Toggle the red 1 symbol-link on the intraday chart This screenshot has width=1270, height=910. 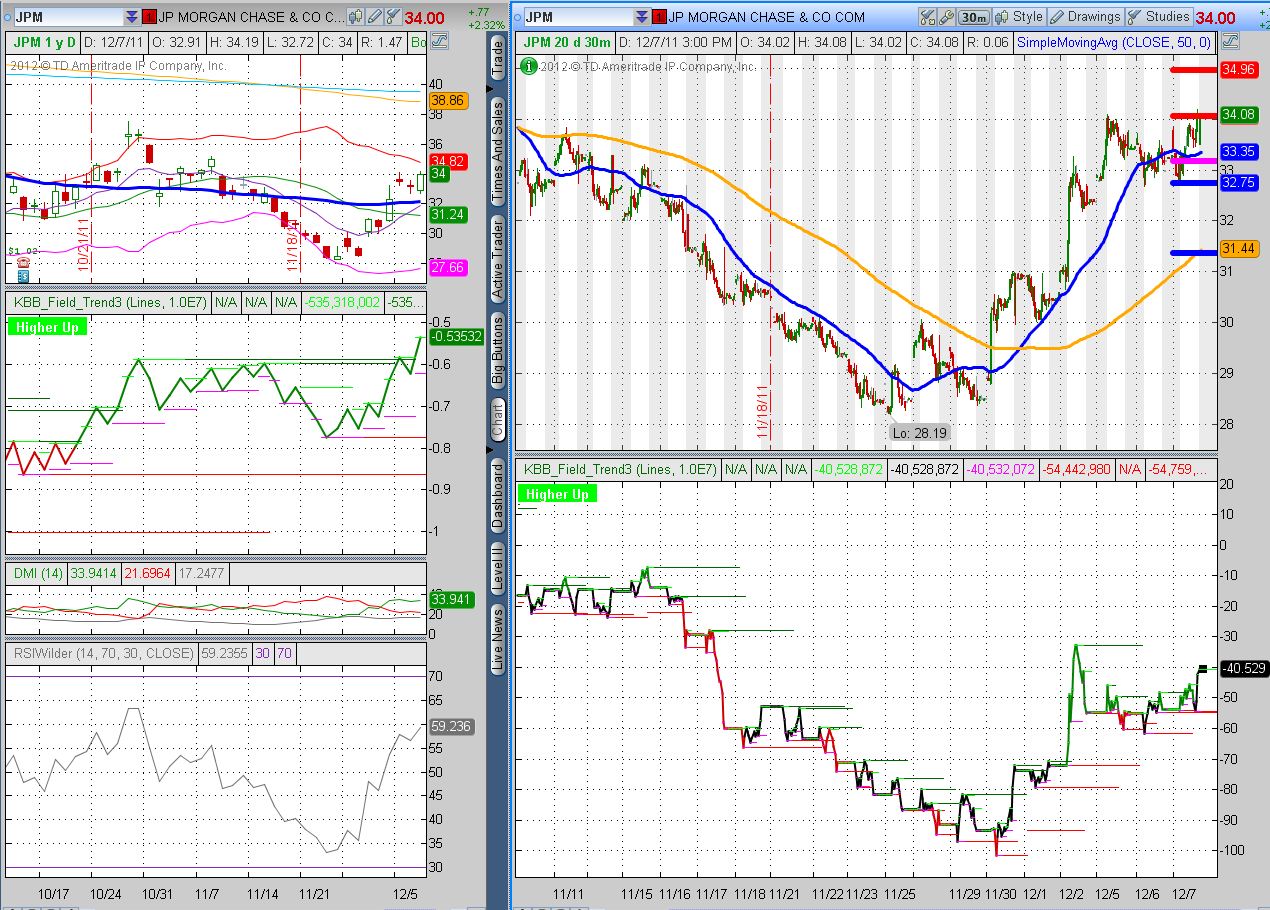[659, 16]
